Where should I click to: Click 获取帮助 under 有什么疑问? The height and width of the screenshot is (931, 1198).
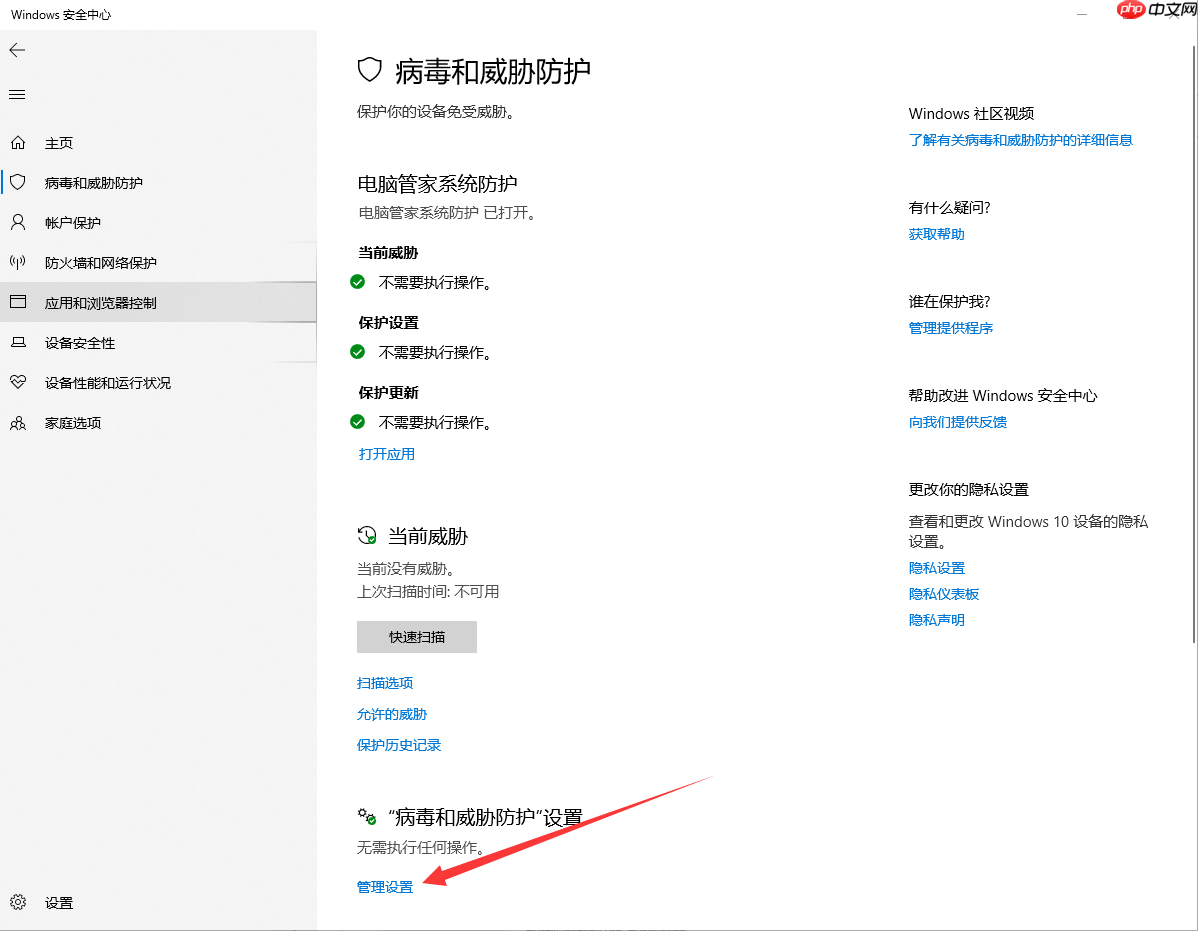[x=936, y=233]
